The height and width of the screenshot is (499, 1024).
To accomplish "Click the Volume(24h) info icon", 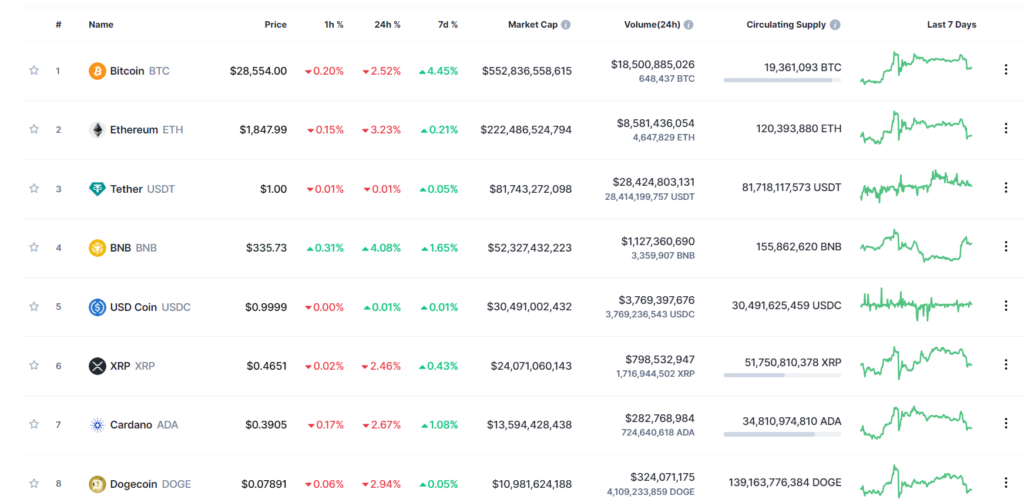I will [x=688, y=25].
